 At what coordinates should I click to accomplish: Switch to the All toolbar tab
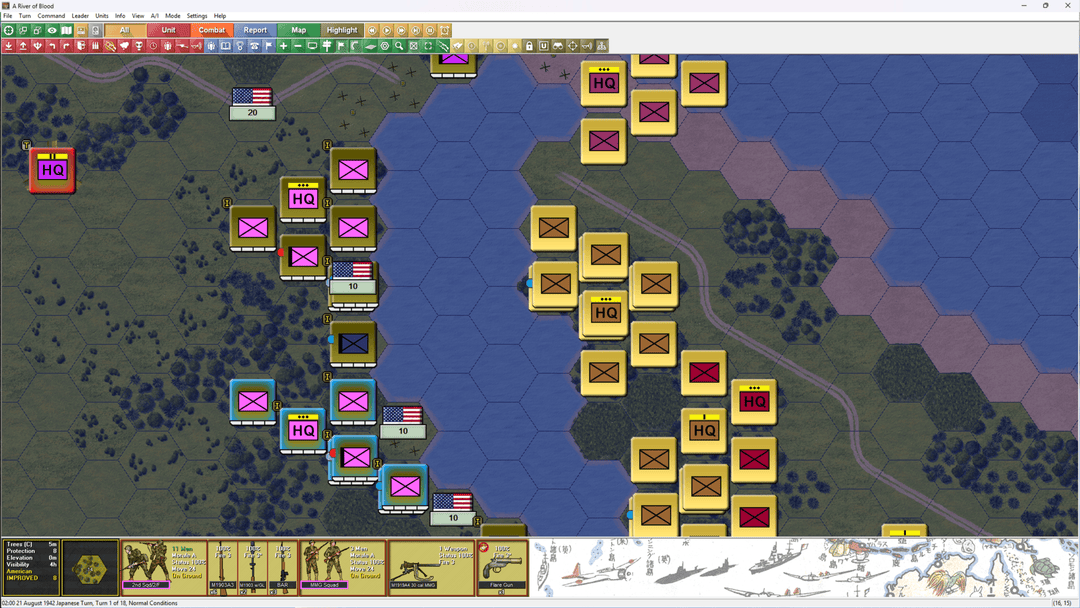tap(125, 30)
